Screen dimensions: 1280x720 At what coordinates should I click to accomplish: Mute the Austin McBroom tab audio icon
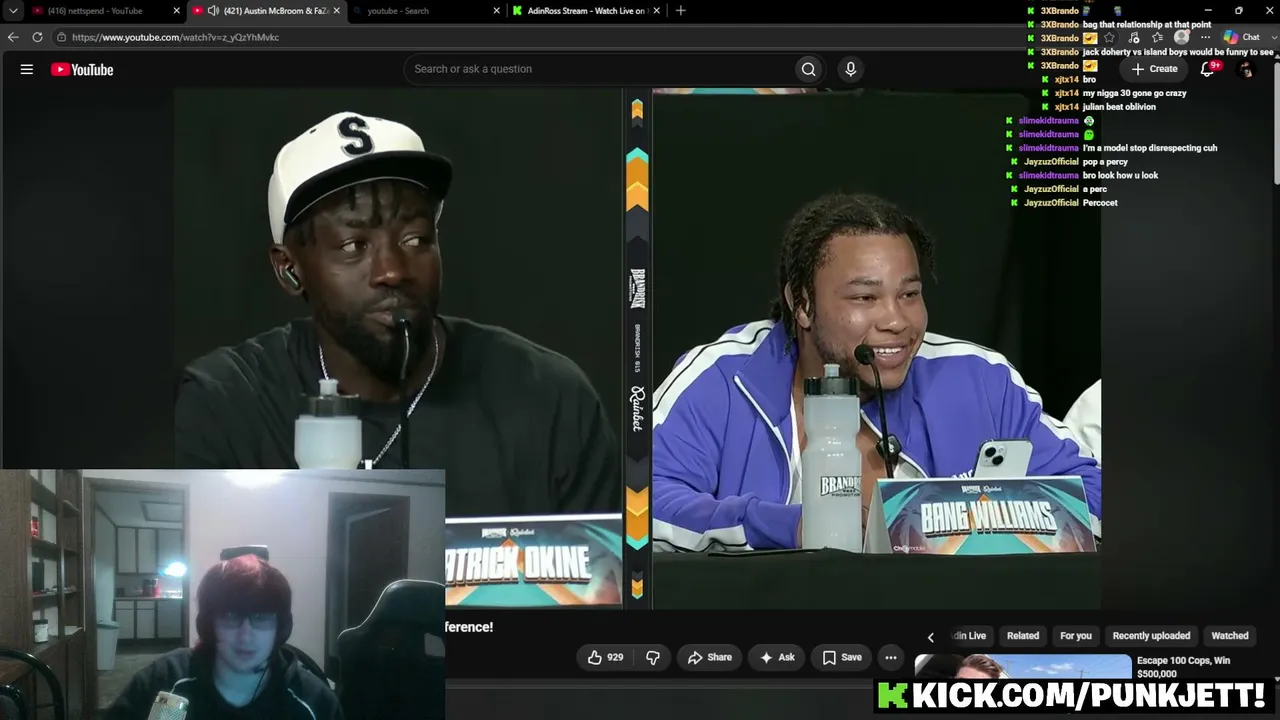coord(213,10)
